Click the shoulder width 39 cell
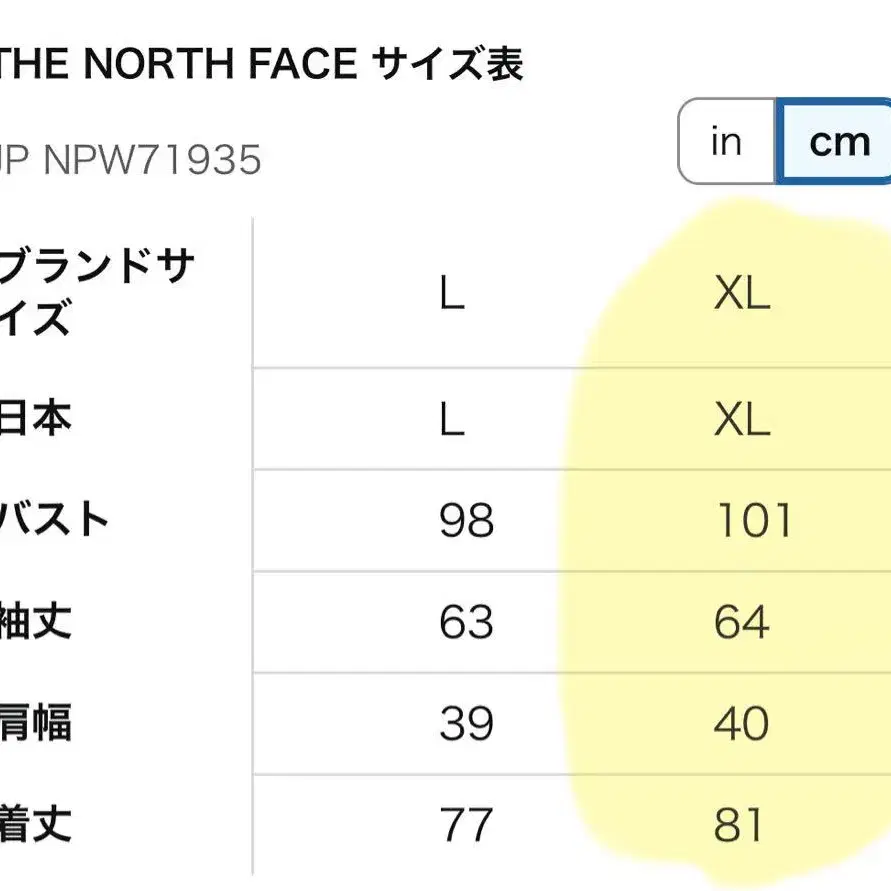The height and width of the screenshot is (891, 891). click(x=466, y=724)
